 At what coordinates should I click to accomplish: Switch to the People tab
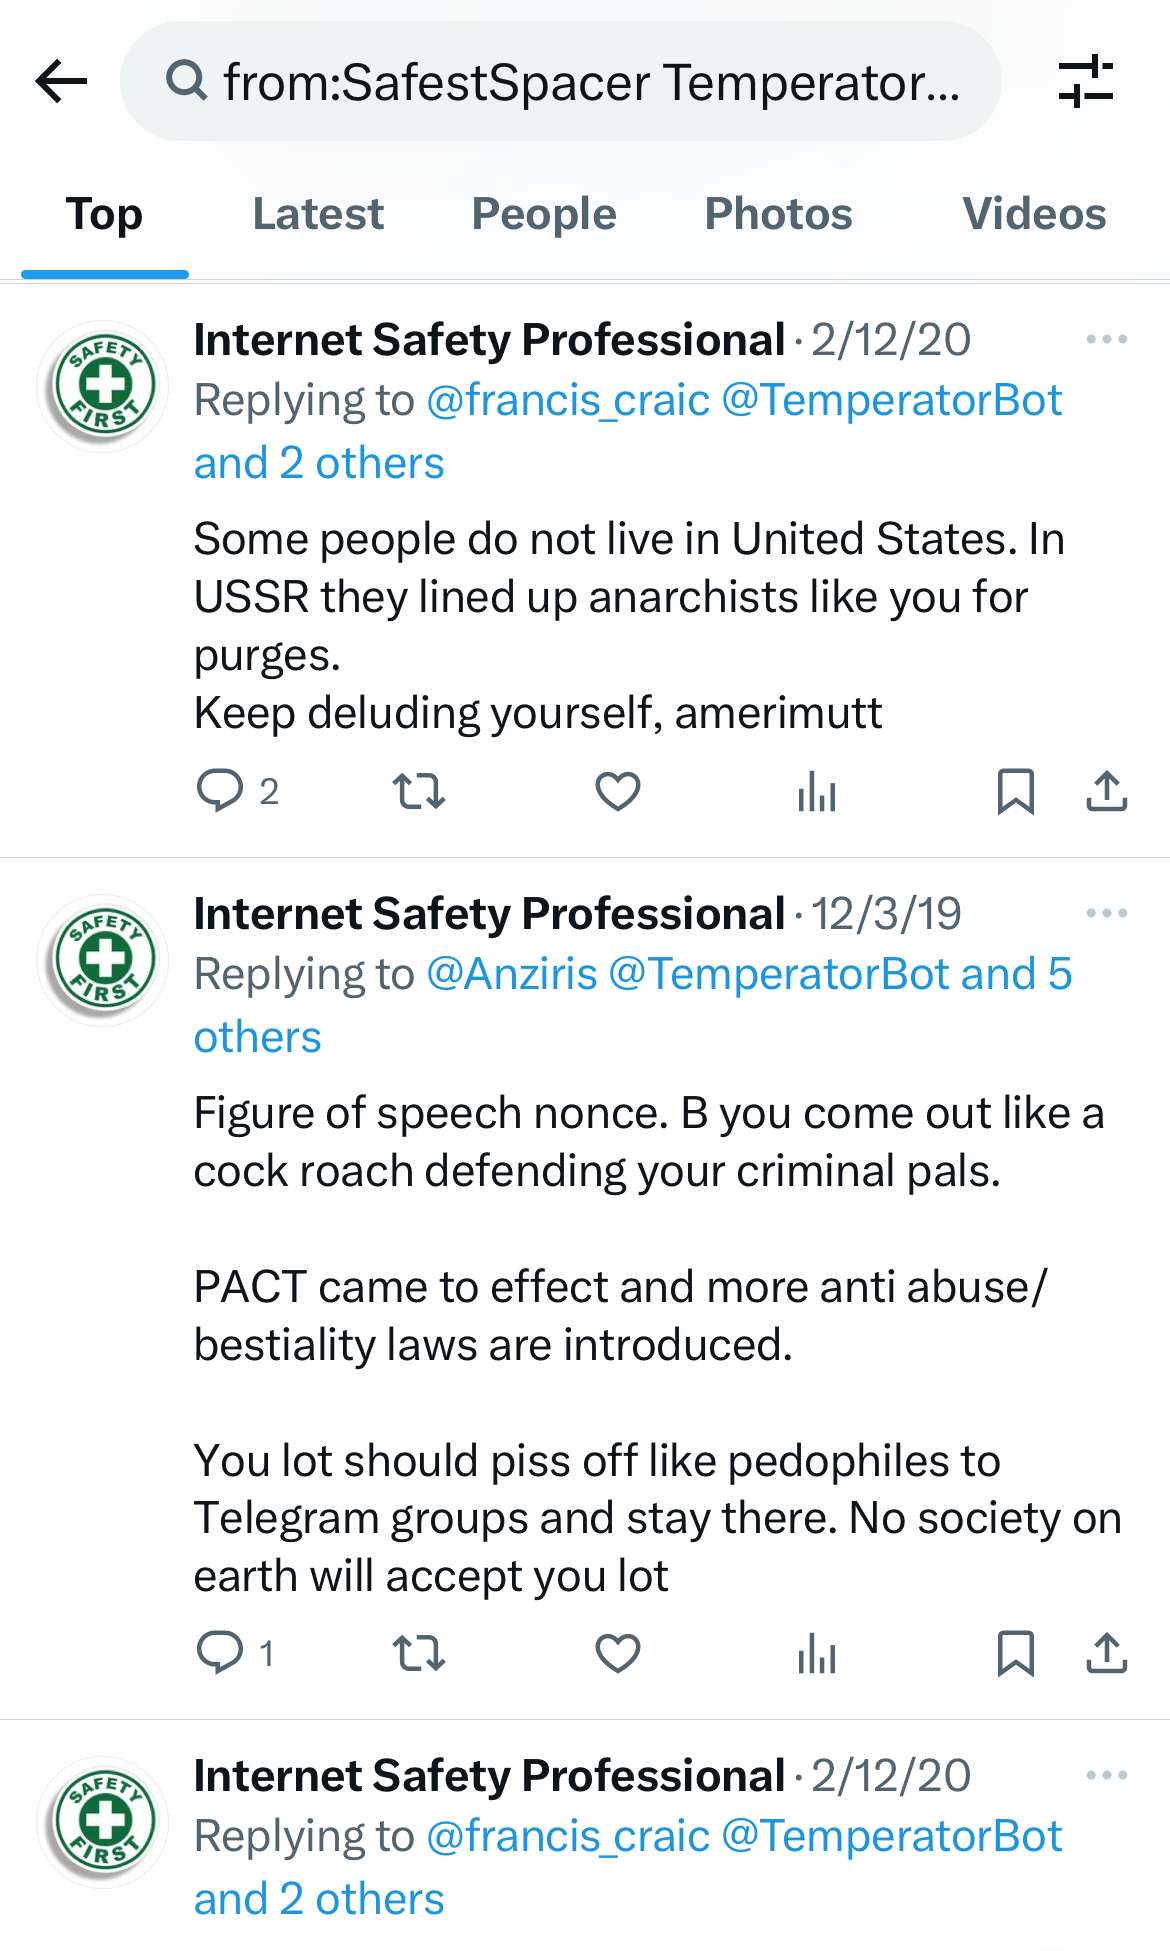point(544,214)
